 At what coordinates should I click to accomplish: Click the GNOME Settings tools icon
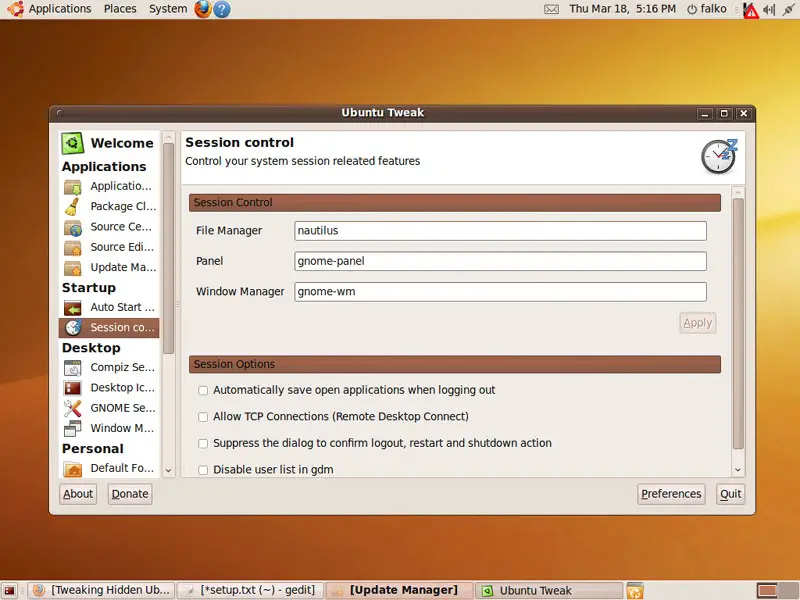click(x=72, y=409)
